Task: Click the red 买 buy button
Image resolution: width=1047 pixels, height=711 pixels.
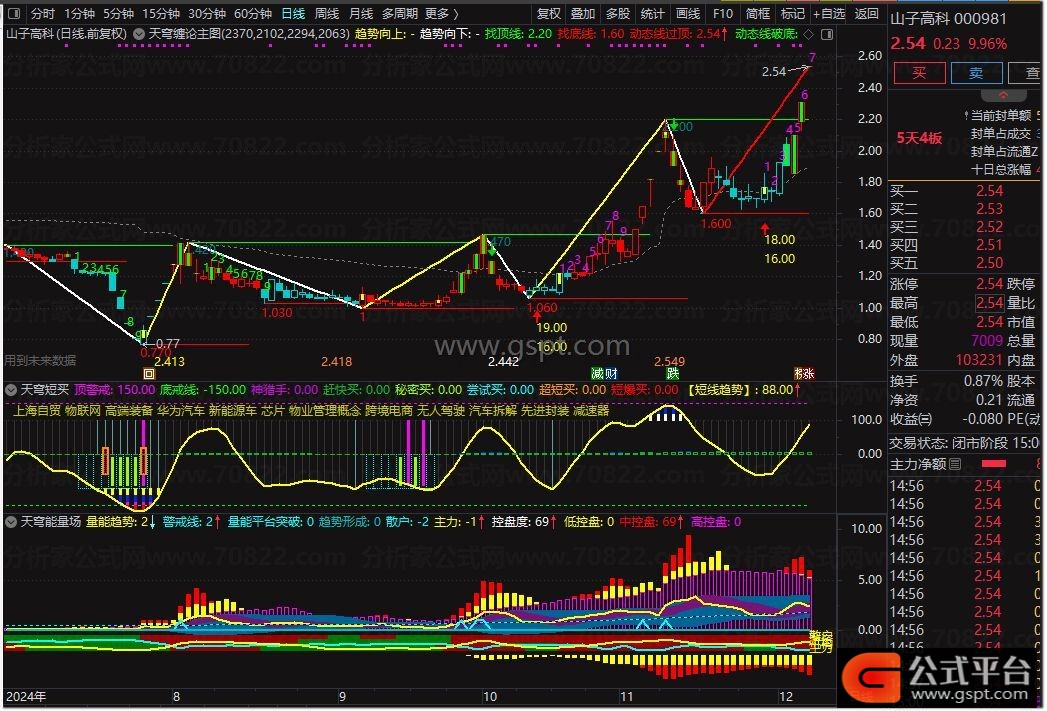Action: (x=919, y=73)
